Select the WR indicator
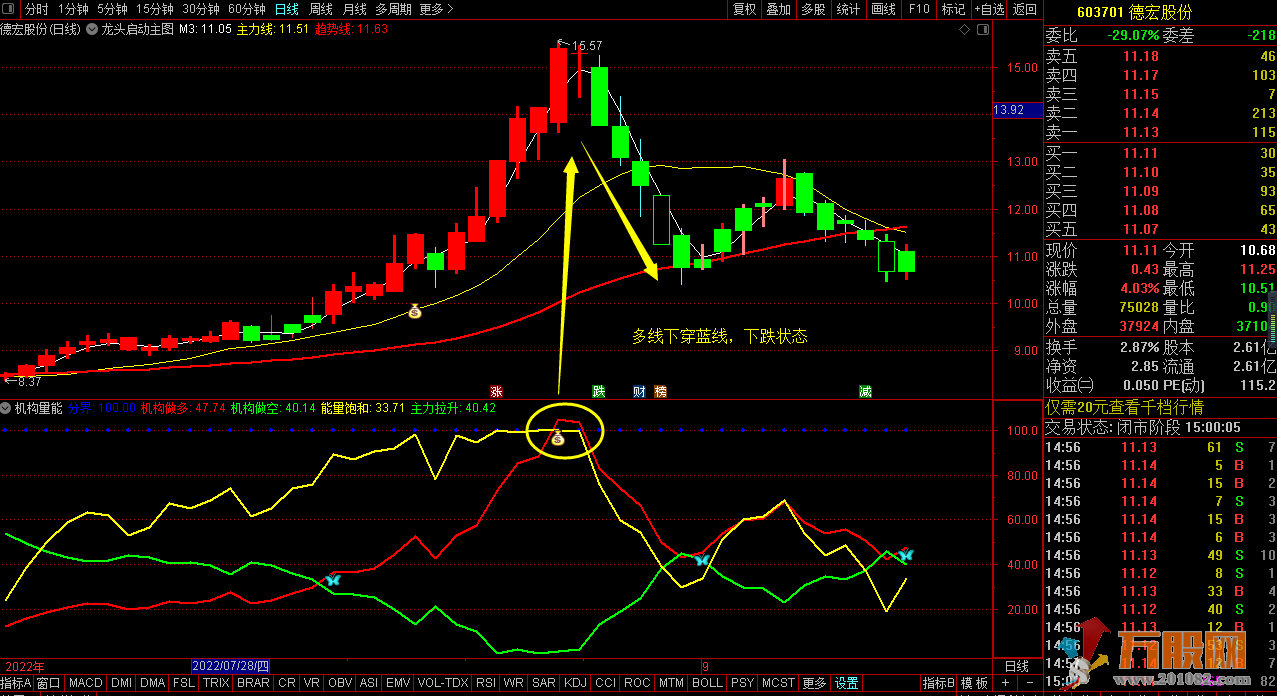Image resolution: width=1277 pixels, height=696 pixels. (x=514, y=683)
